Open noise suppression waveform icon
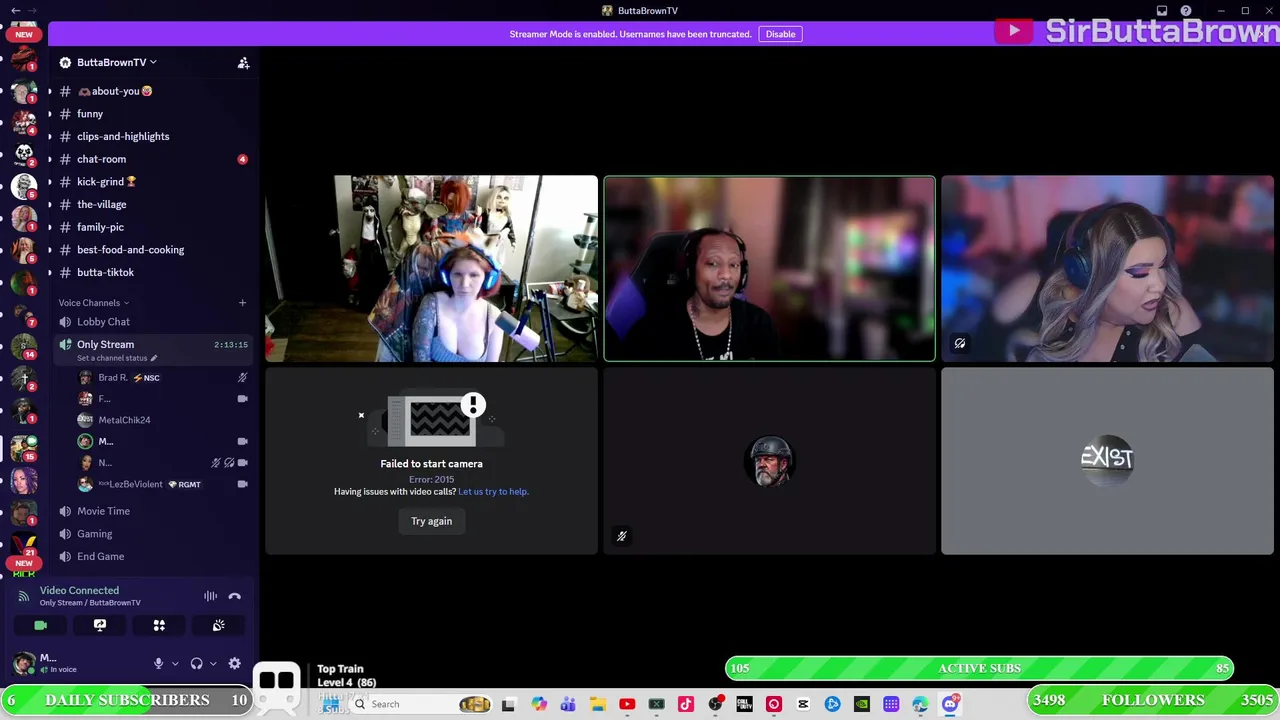Screen dimensions: 1280x720 click(x=211, y=596)
